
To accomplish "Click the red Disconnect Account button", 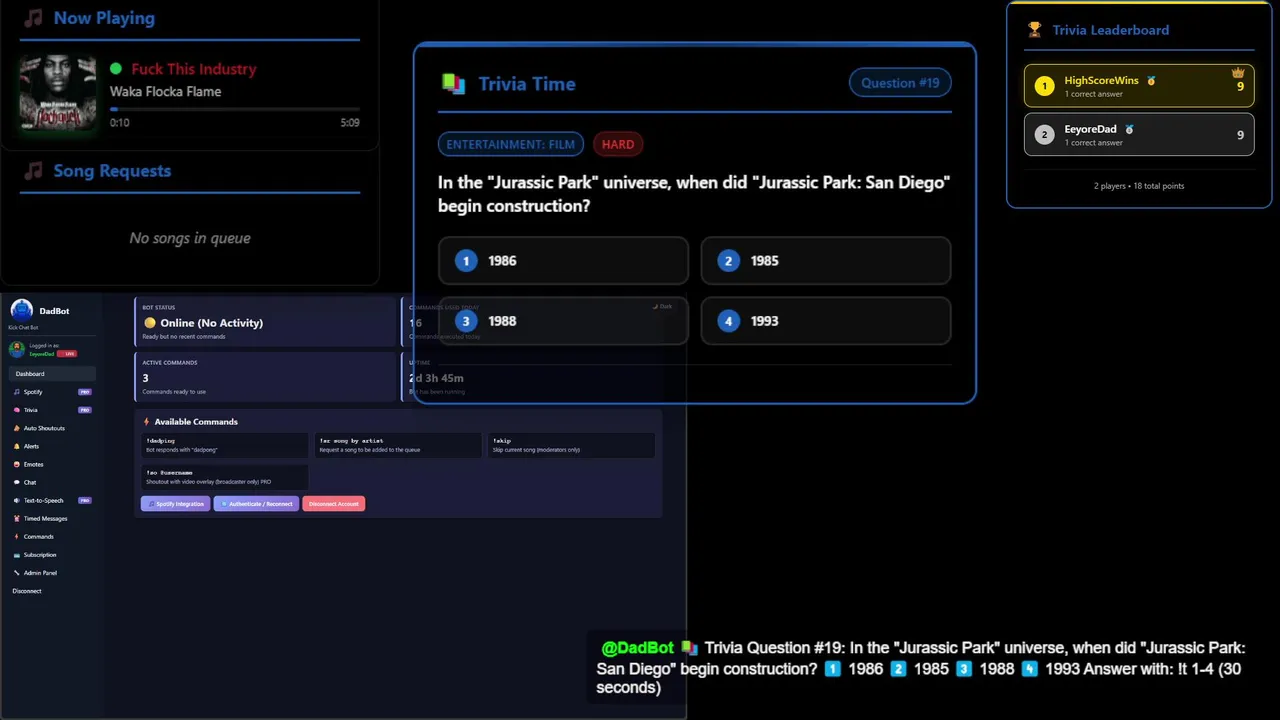I will click(x=334, y=504).
